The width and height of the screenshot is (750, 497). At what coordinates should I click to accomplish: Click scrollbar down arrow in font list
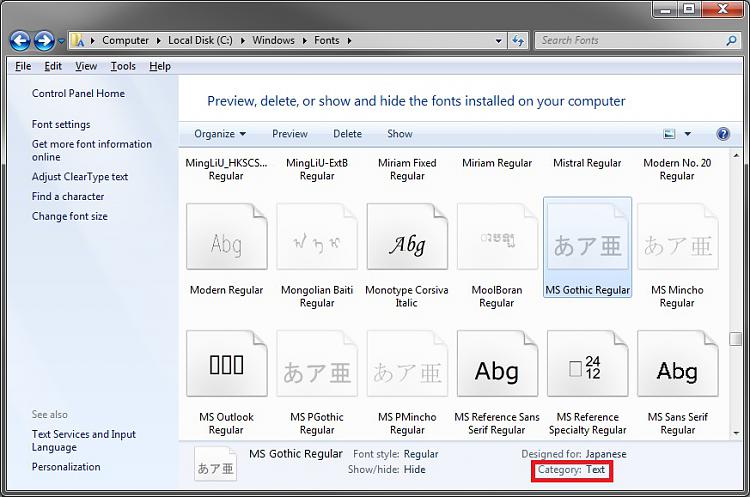(x=736, y=433)
